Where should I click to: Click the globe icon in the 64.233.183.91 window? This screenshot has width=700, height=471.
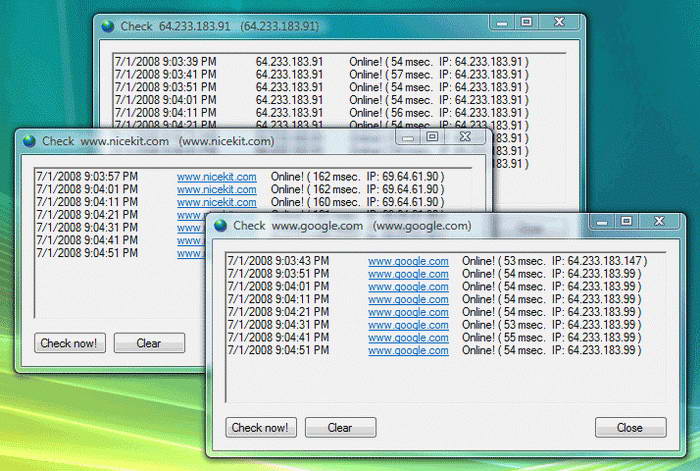tap(107, 25)
